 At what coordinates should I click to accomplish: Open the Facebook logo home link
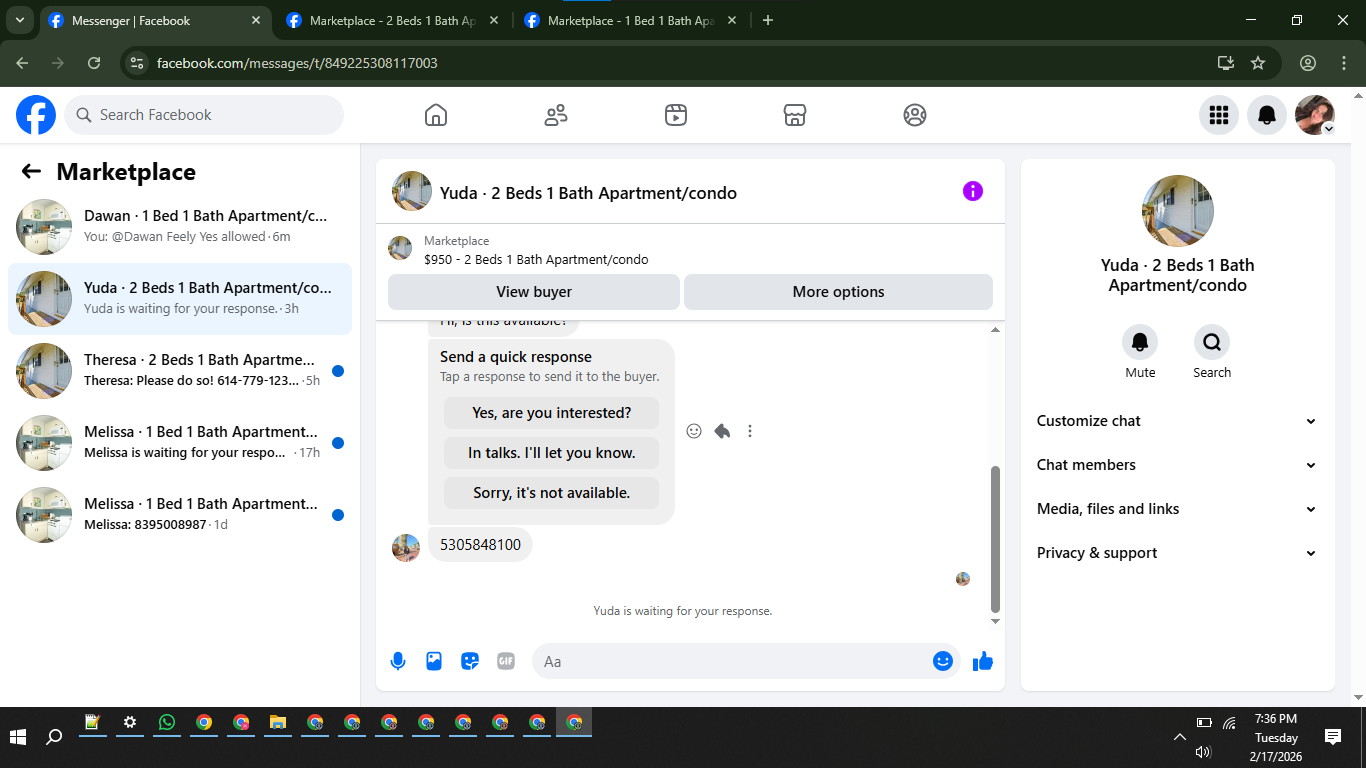pos(36,115)
